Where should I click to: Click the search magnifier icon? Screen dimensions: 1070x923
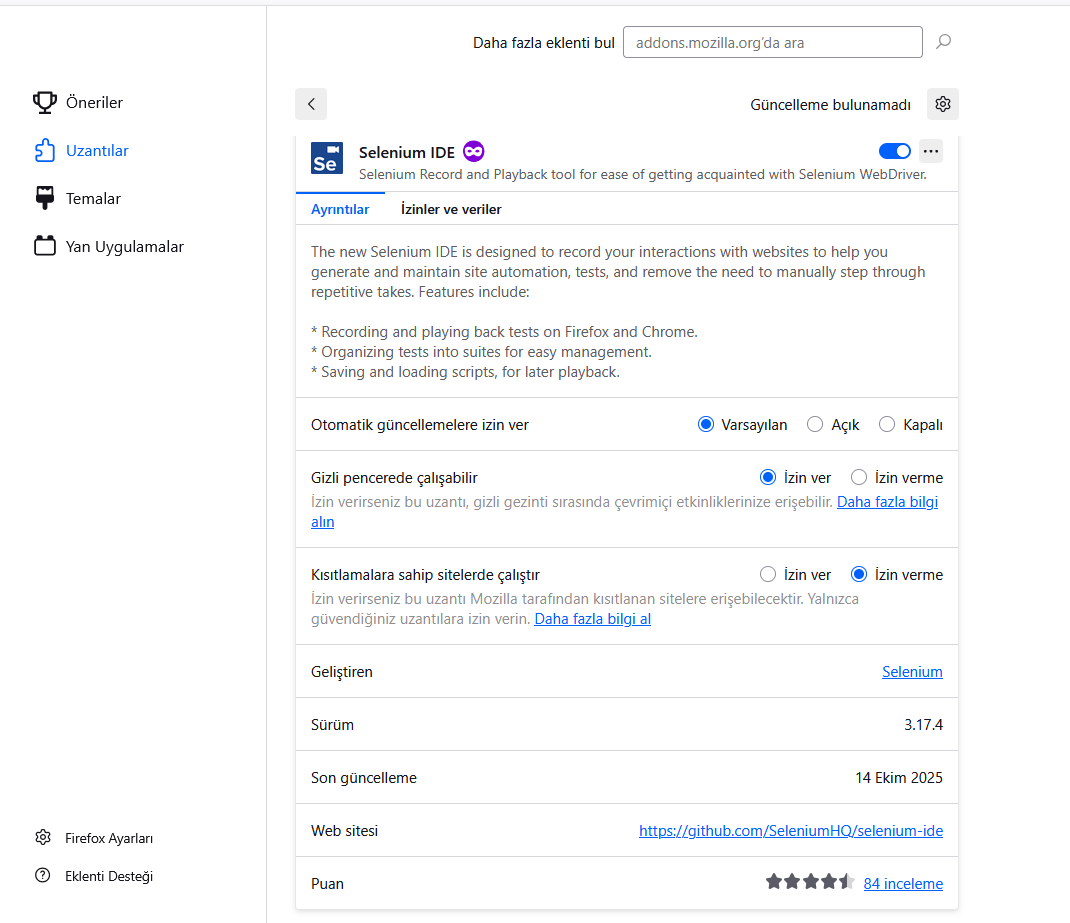(x=943, y=42)
